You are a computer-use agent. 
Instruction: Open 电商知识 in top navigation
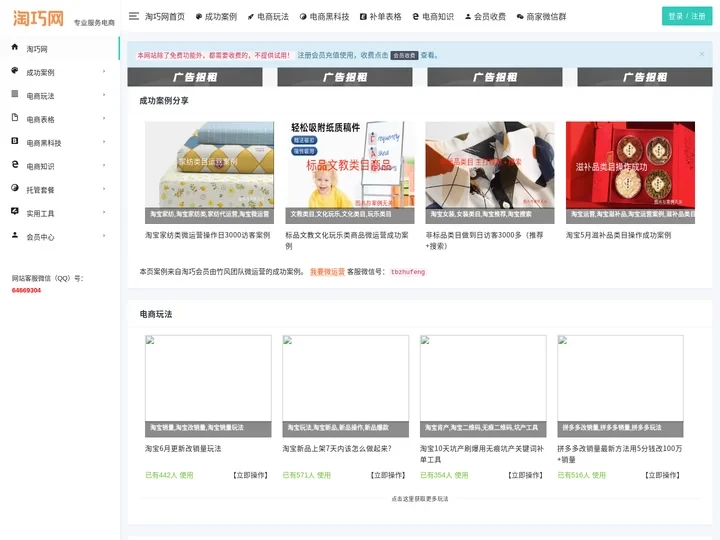(438, 17)
